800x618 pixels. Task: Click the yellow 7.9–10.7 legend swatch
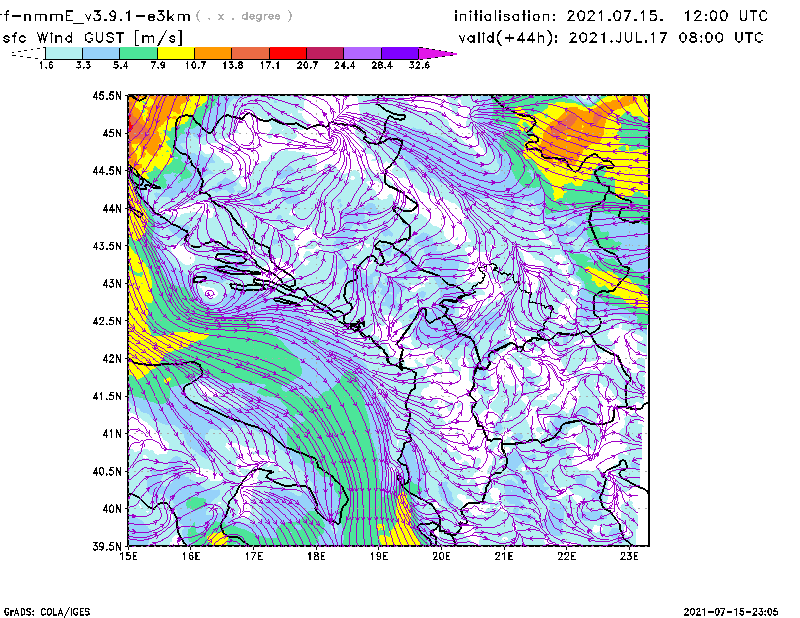176,53
